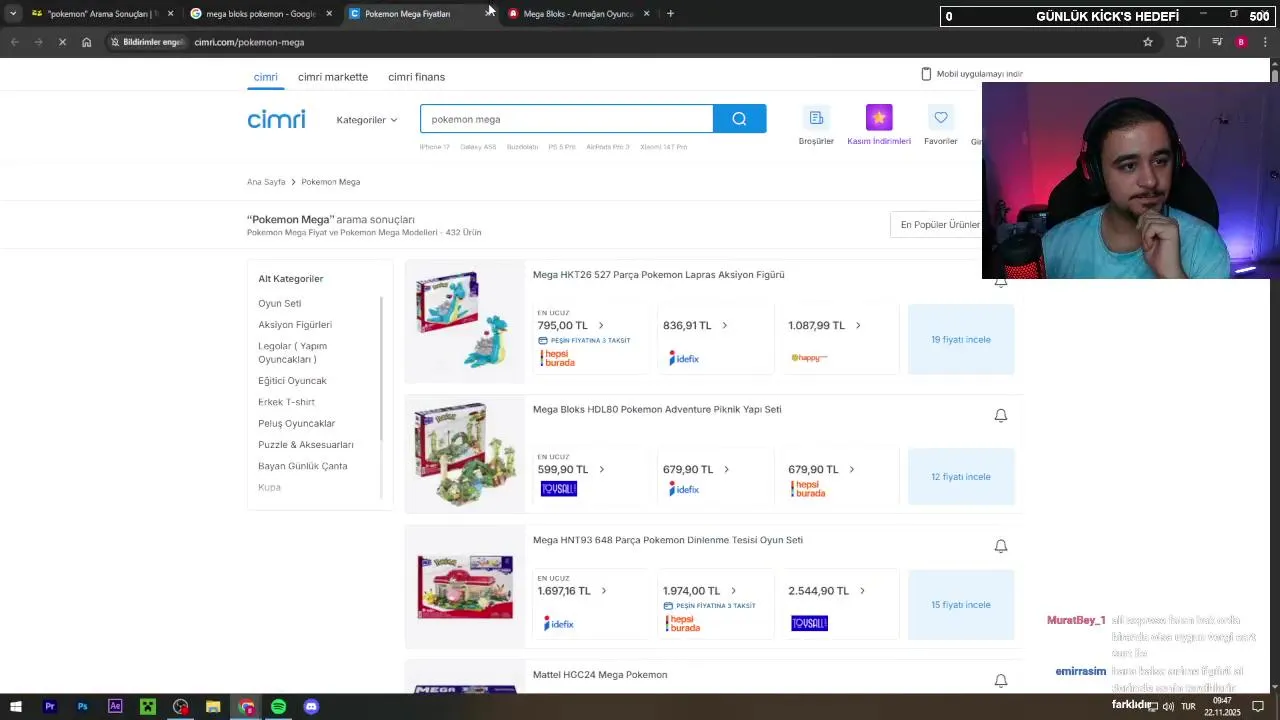Open the Broşürler icon
Image resolution: width=1280 pixels, height=720 pixels.
(x=816, y=118)
